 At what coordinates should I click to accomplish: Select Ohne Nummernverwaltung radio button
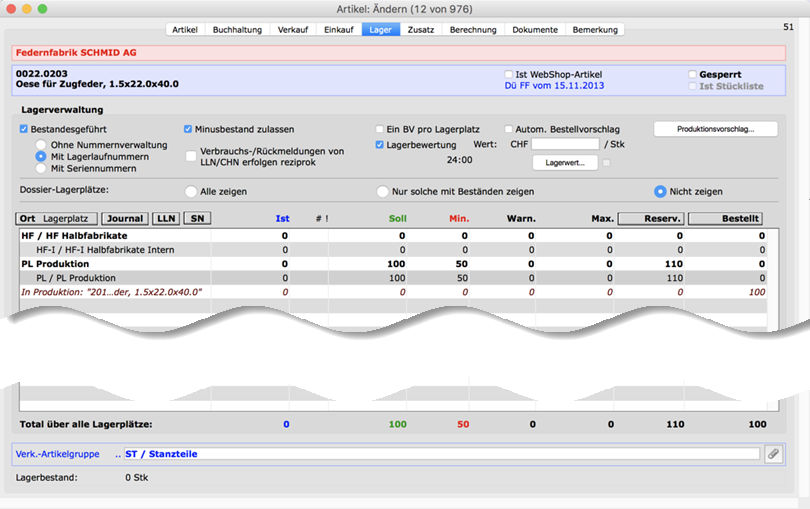click(x=41, y=145)
